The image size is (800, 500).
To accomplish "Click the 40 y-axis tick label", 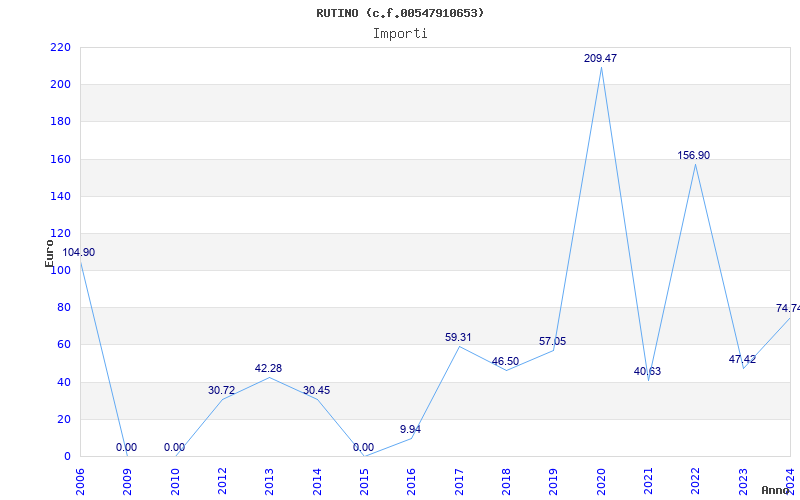I will (x=63, y=382).
